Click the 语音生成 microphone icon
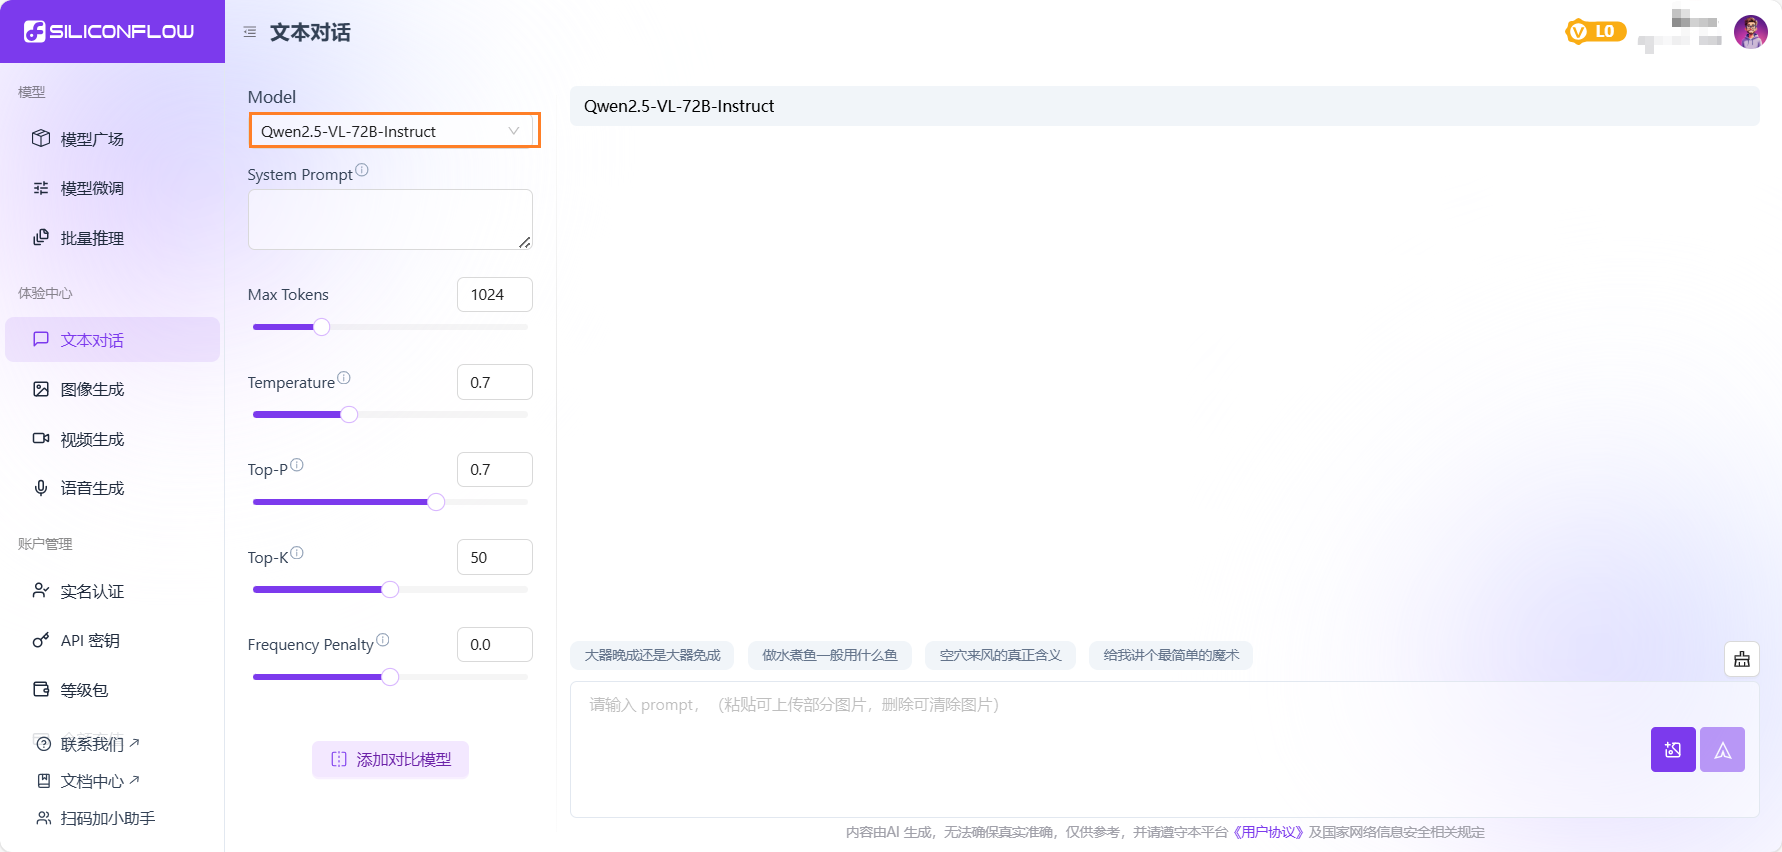The image size is (1782, 852). 41,488
